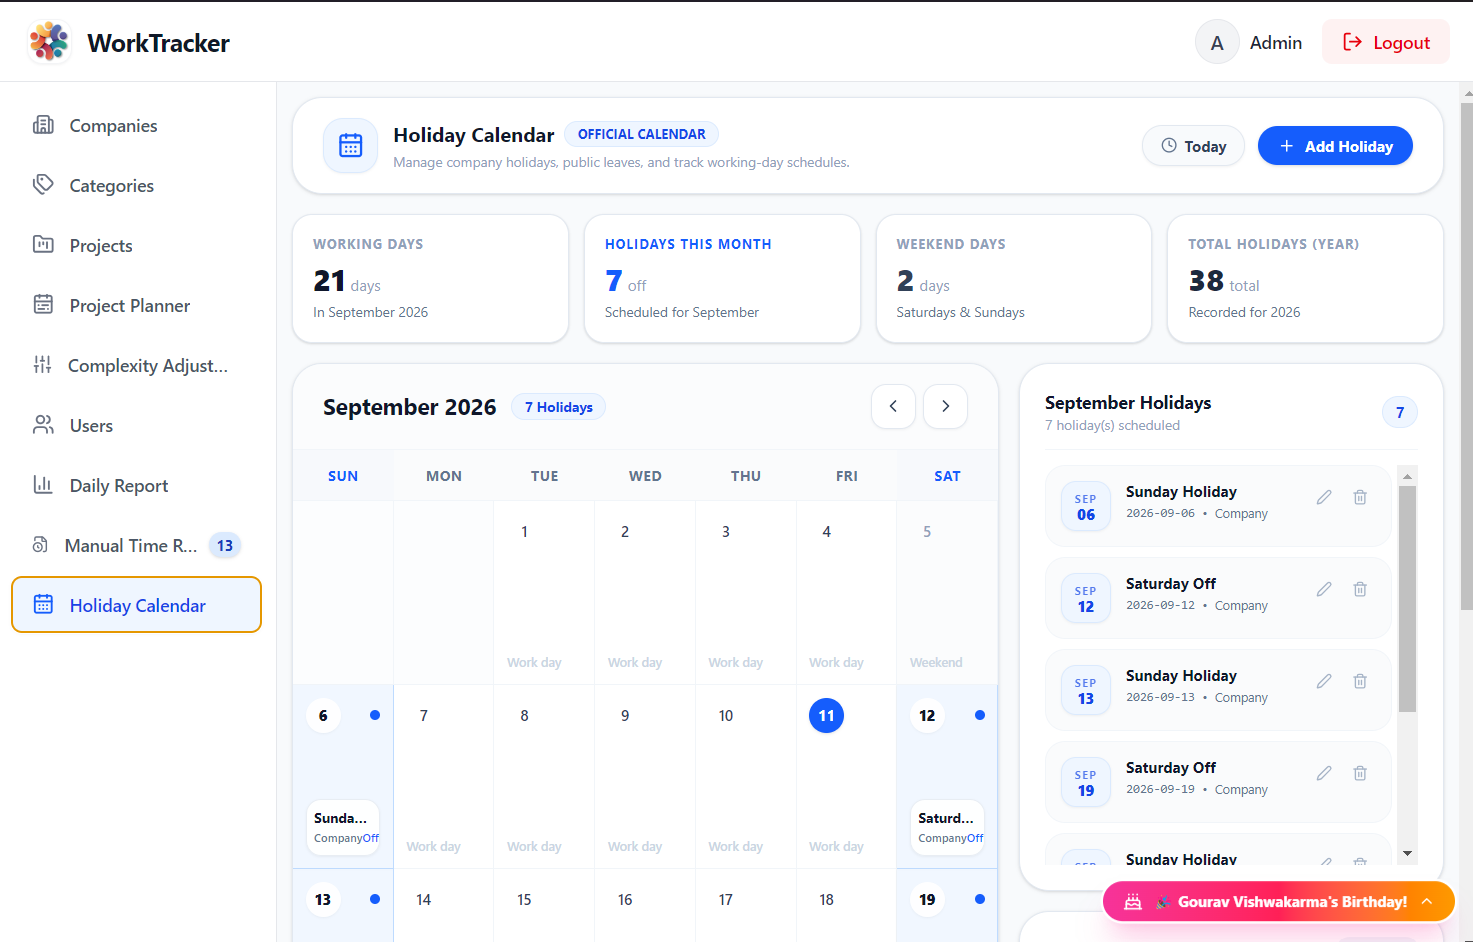Click the Daily Report chart icon
The width and height of the screenshot is (1473, 942).
click(x=43, y=485)
